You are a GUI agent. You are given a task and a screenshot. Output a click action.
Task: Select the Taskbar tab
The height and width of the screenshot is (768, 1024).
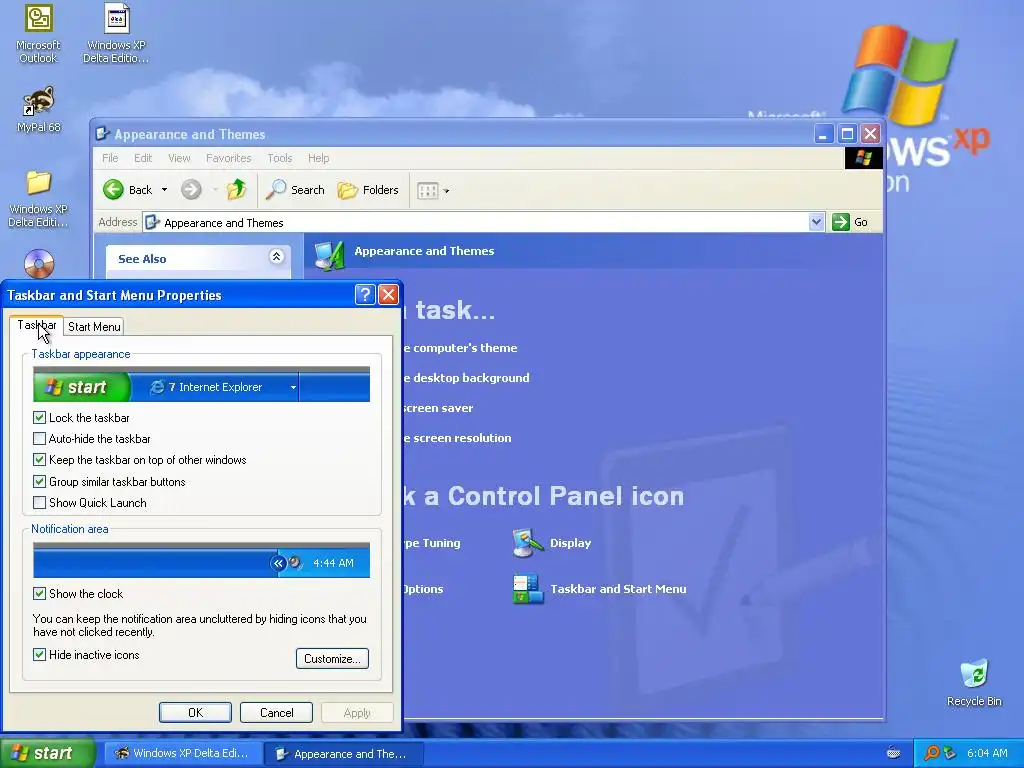point(37,325)
